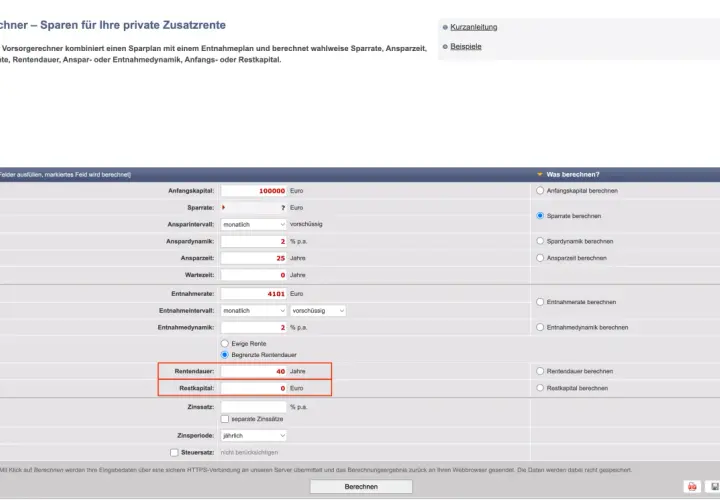Click the floppy disk save icon
Image resolution: width=720 pixels, height=500 pixels.
tap(714, 487)
